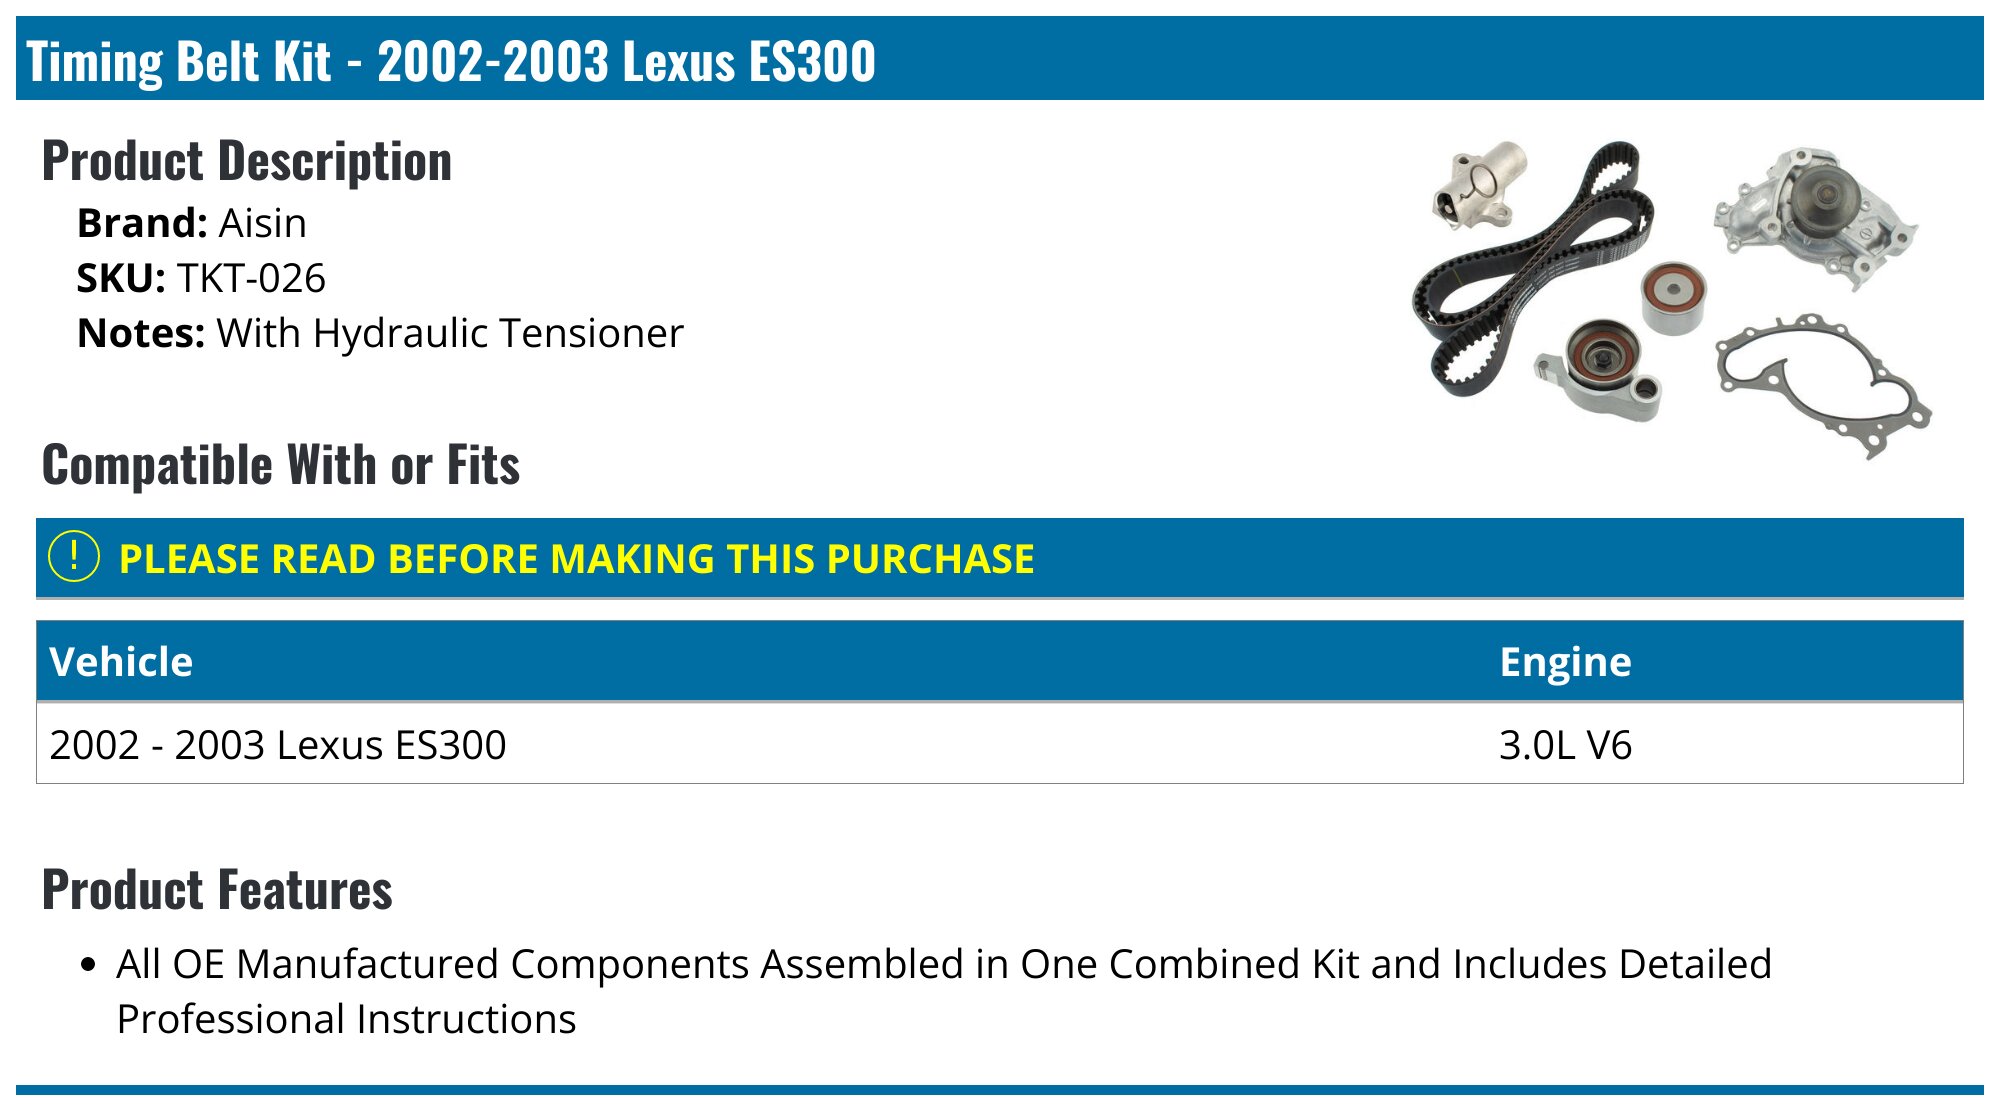
Task: Click the Vehicle column header
Action: [x=121, y=662]
